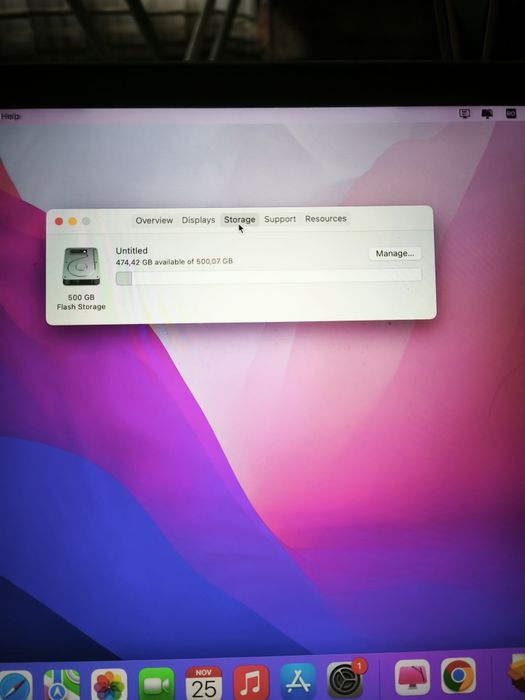
Task: Click the Manage... storage button
Action: click(395, 254)
